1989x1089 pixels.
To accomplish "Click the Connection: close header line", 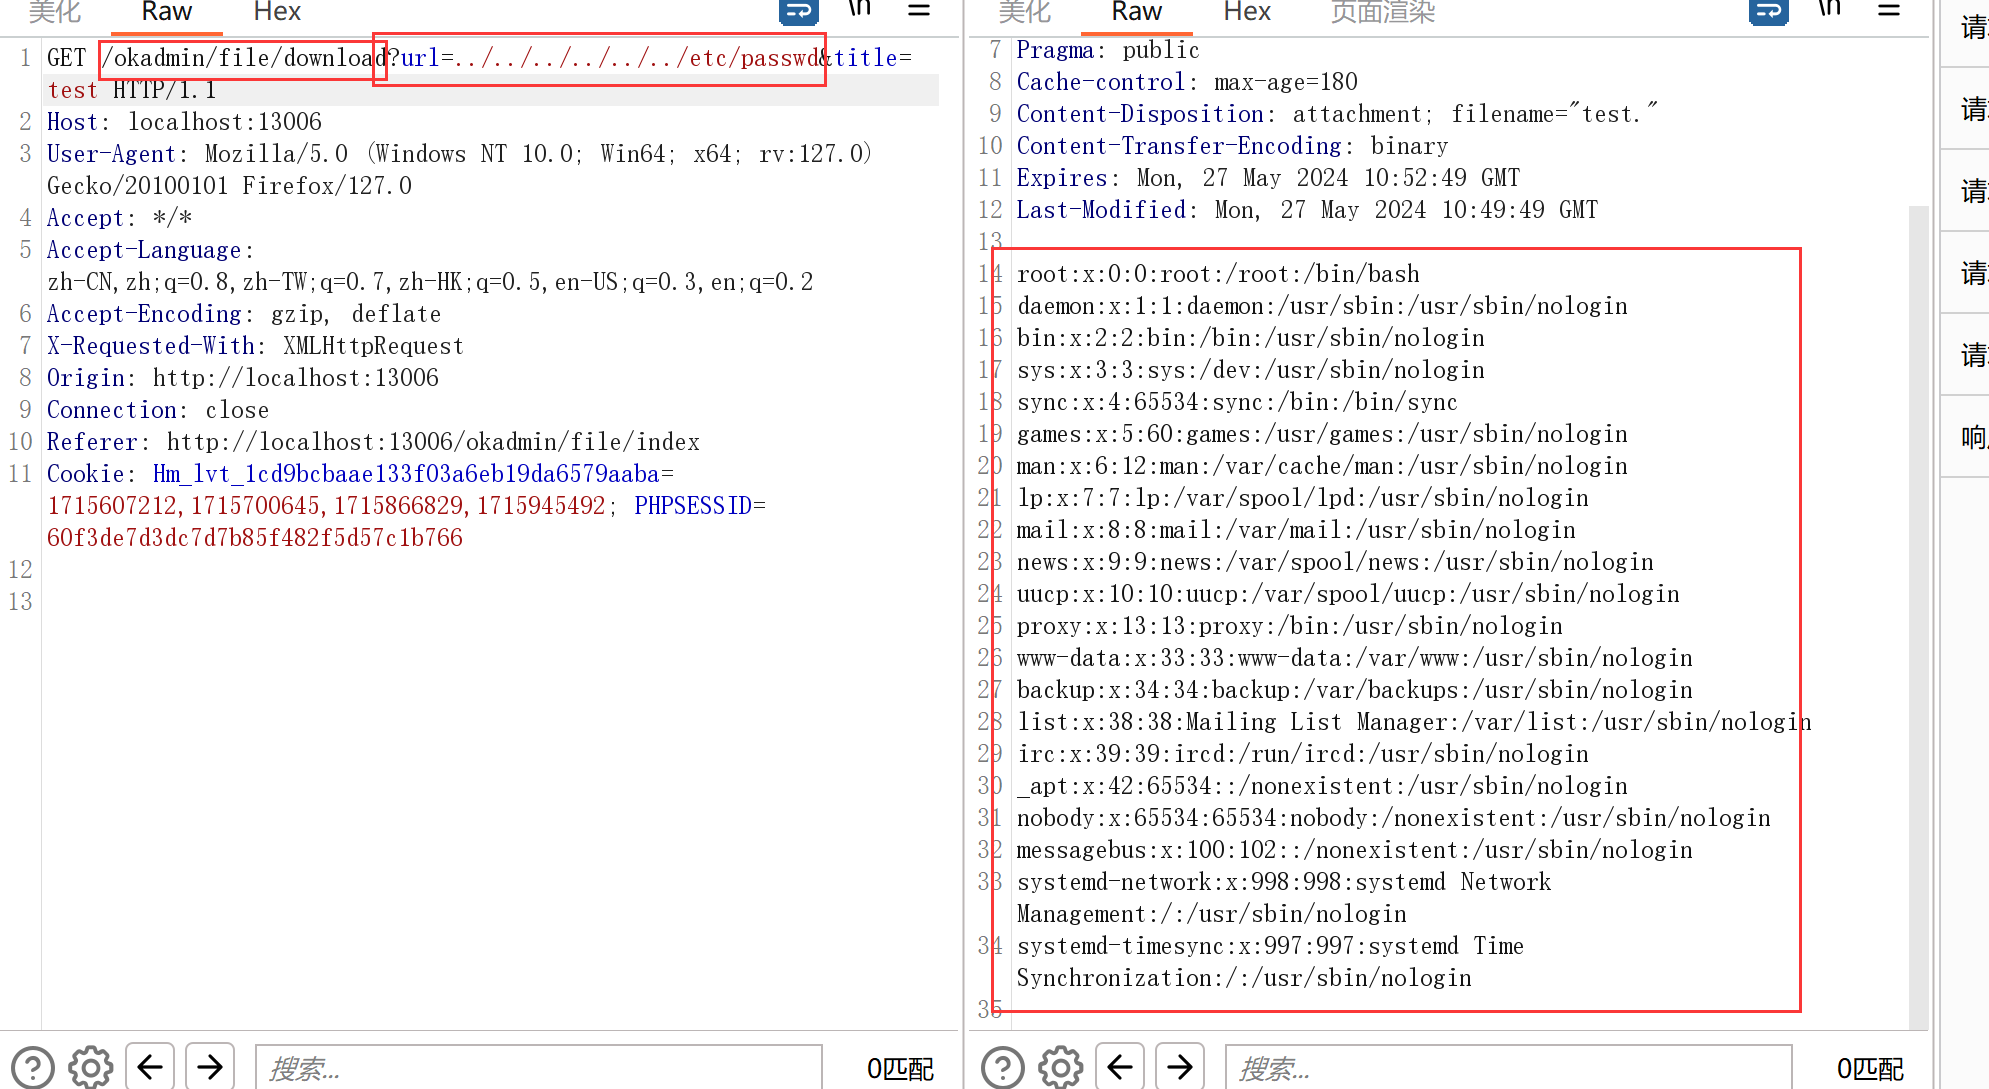I will click(158, 410).
